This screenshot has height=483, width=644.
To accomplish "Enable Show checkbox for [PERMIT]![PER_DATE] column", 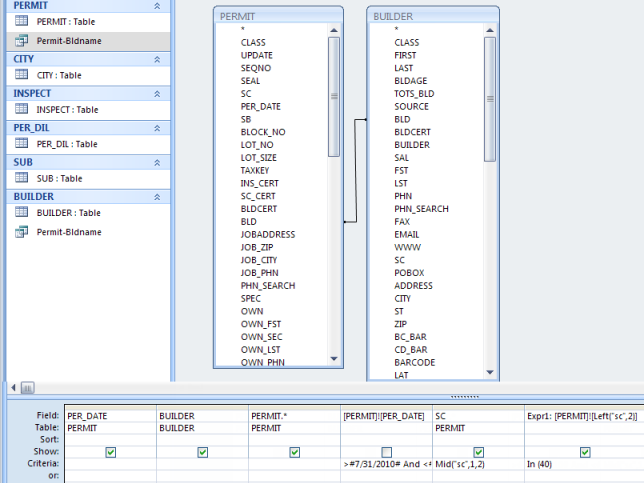I will pos(386,452).
